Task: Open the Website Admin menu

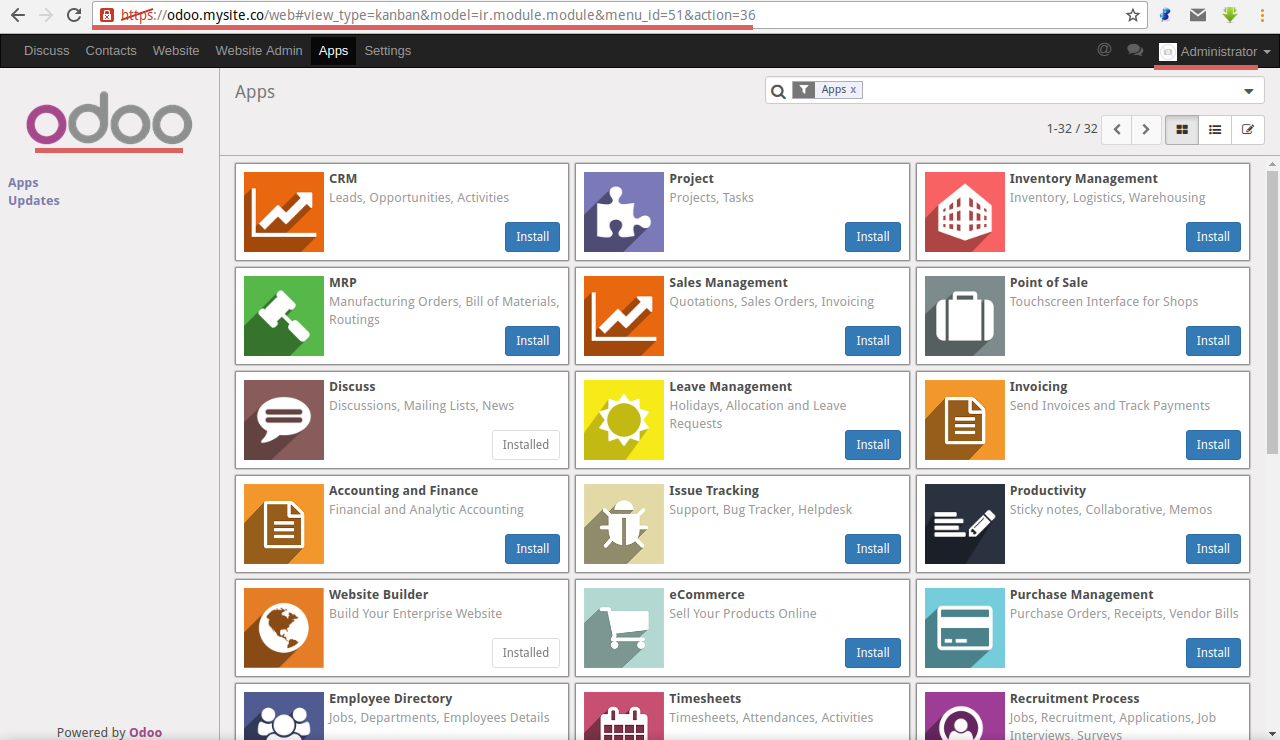Action: (258, 51)
